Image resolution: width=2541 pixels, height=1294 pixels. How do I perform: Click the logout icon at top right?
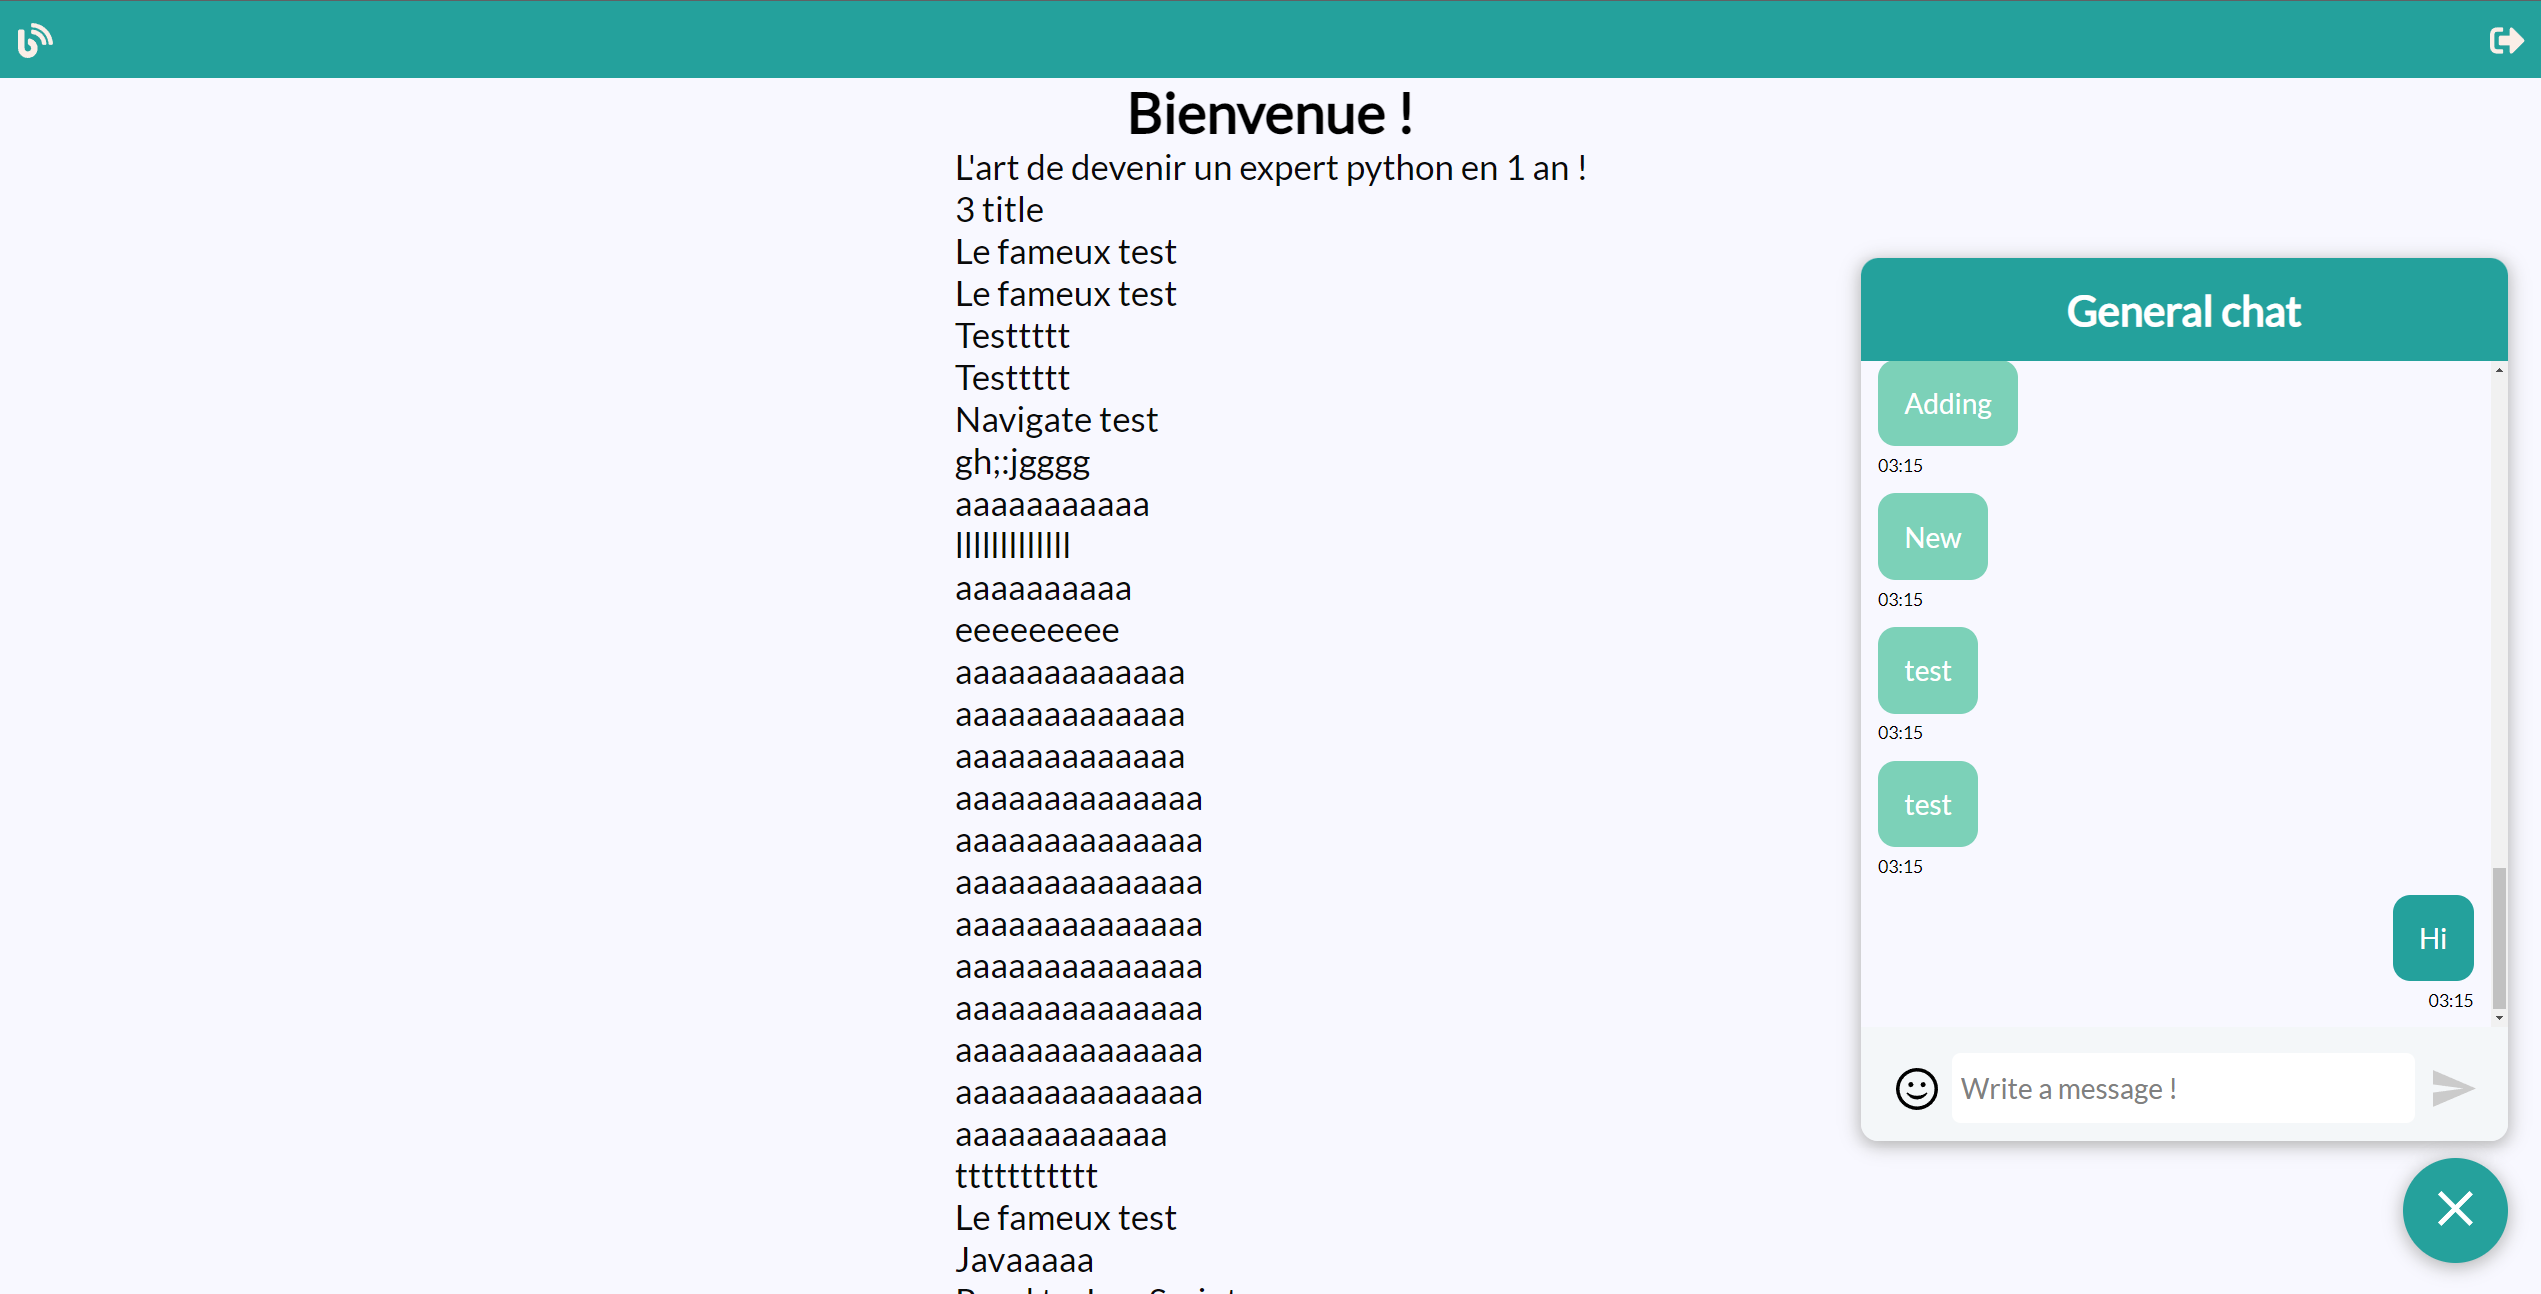pos(2506,40)
